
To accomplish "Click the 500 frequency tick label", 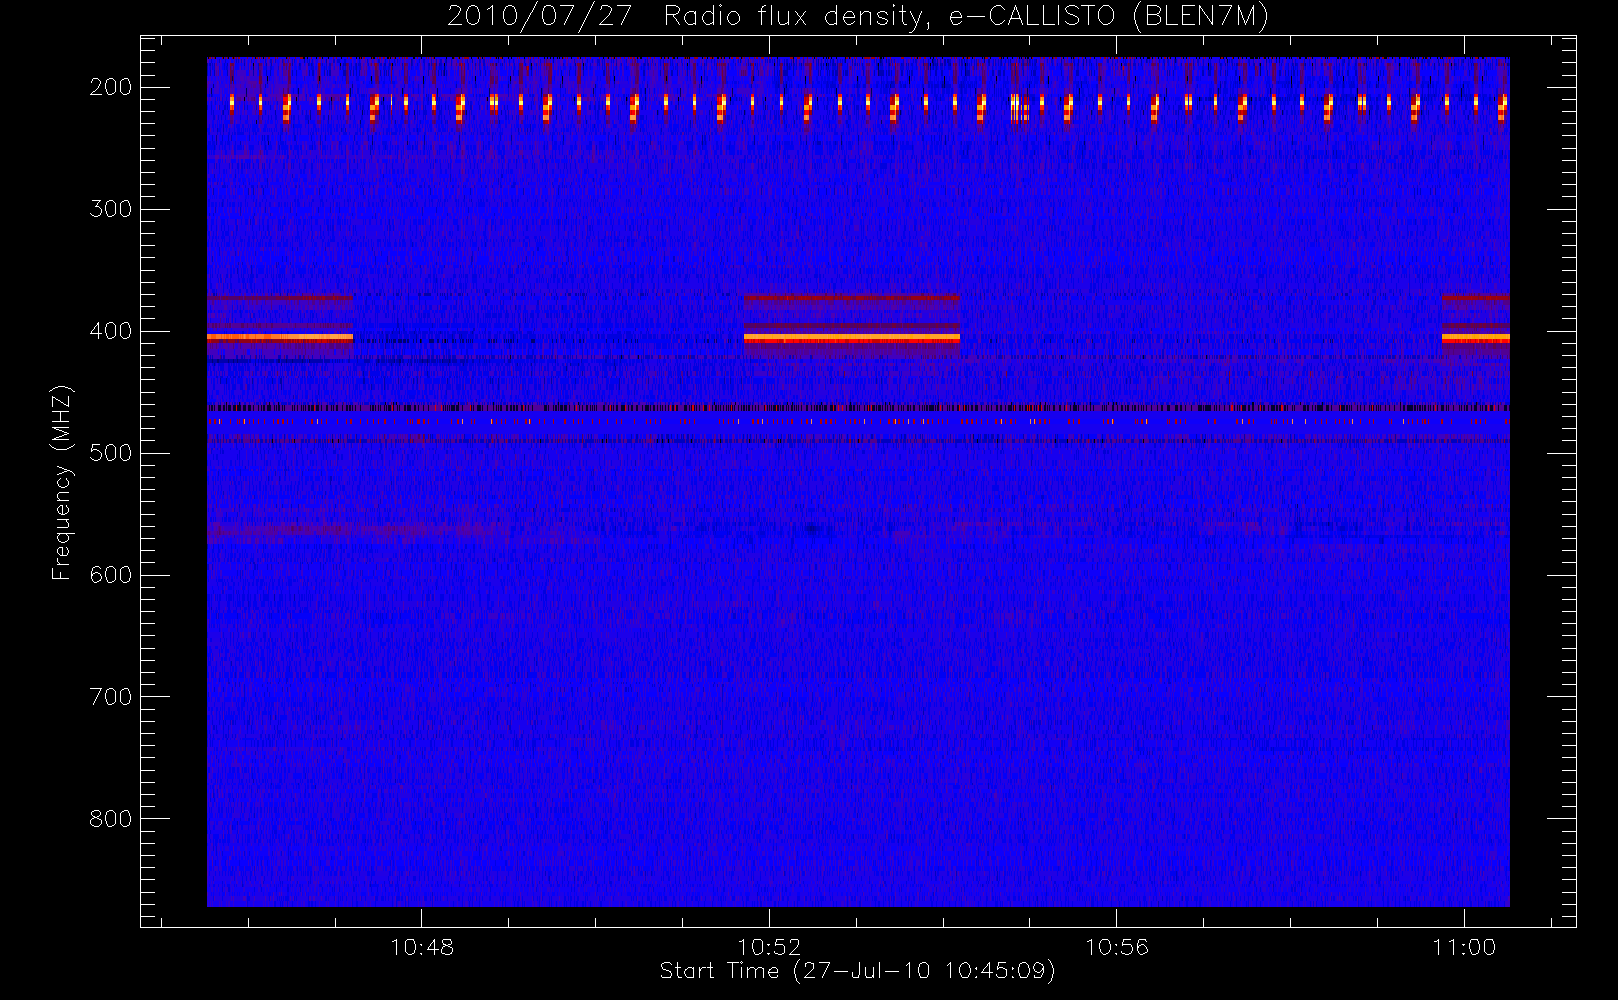I will (x=111, y=453).
